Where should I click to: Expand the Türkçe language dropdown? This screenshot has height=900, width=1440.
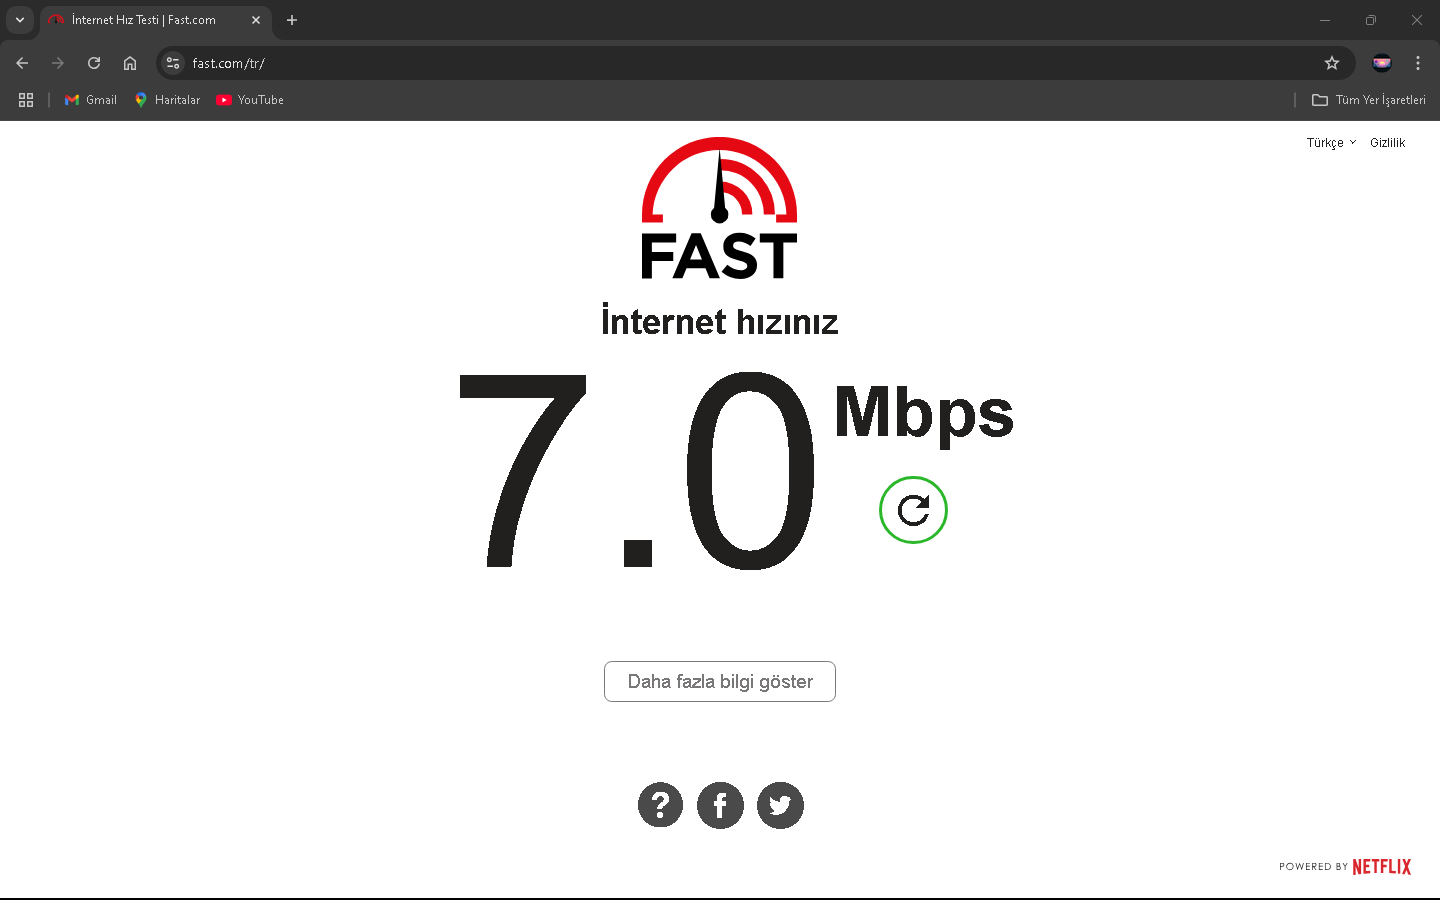pos(1331,143)
